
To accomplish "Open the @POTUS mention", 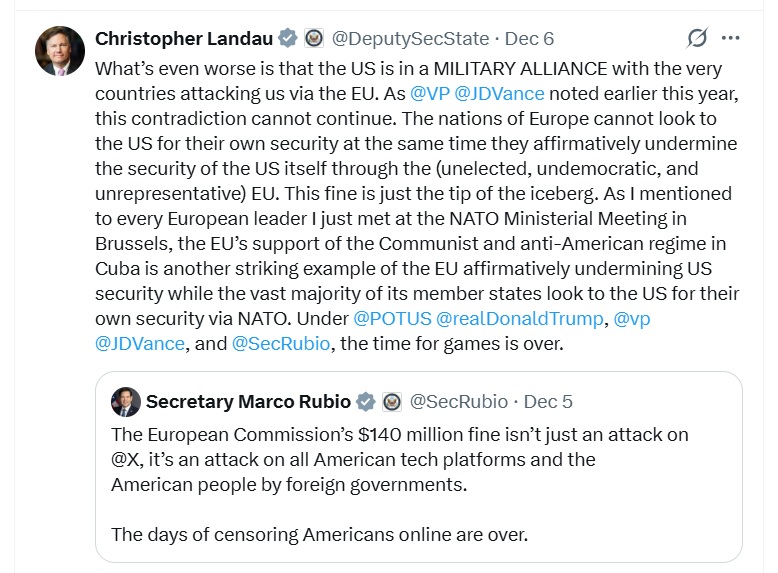I will 393,318.
